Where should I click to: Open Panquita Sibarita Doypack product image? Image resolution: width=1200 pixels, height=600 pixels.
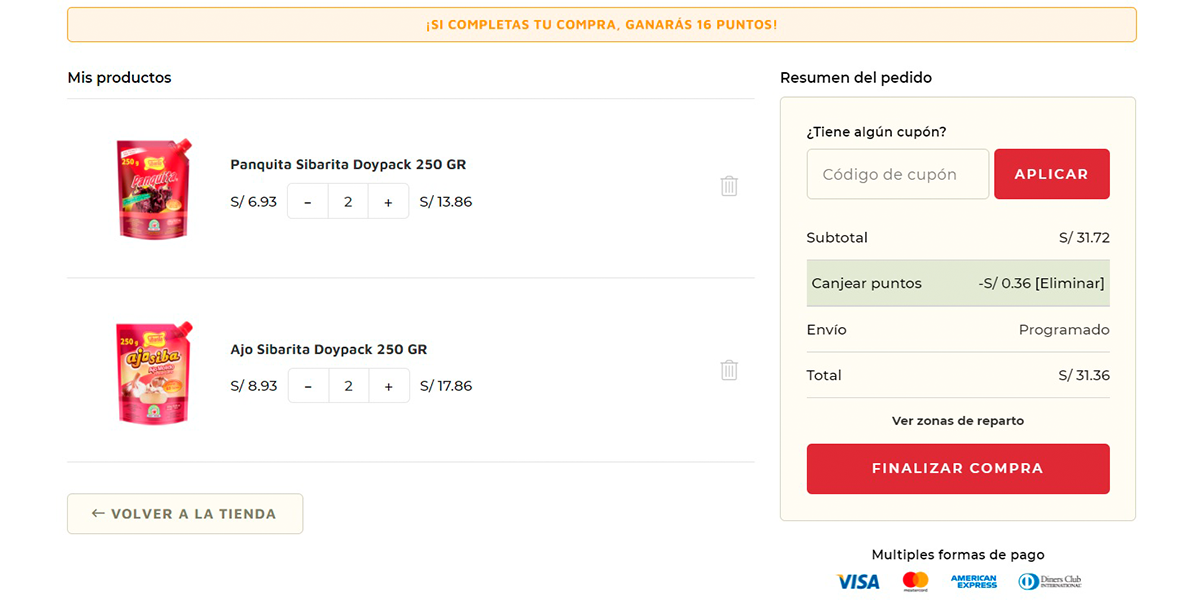coord(153,189)
